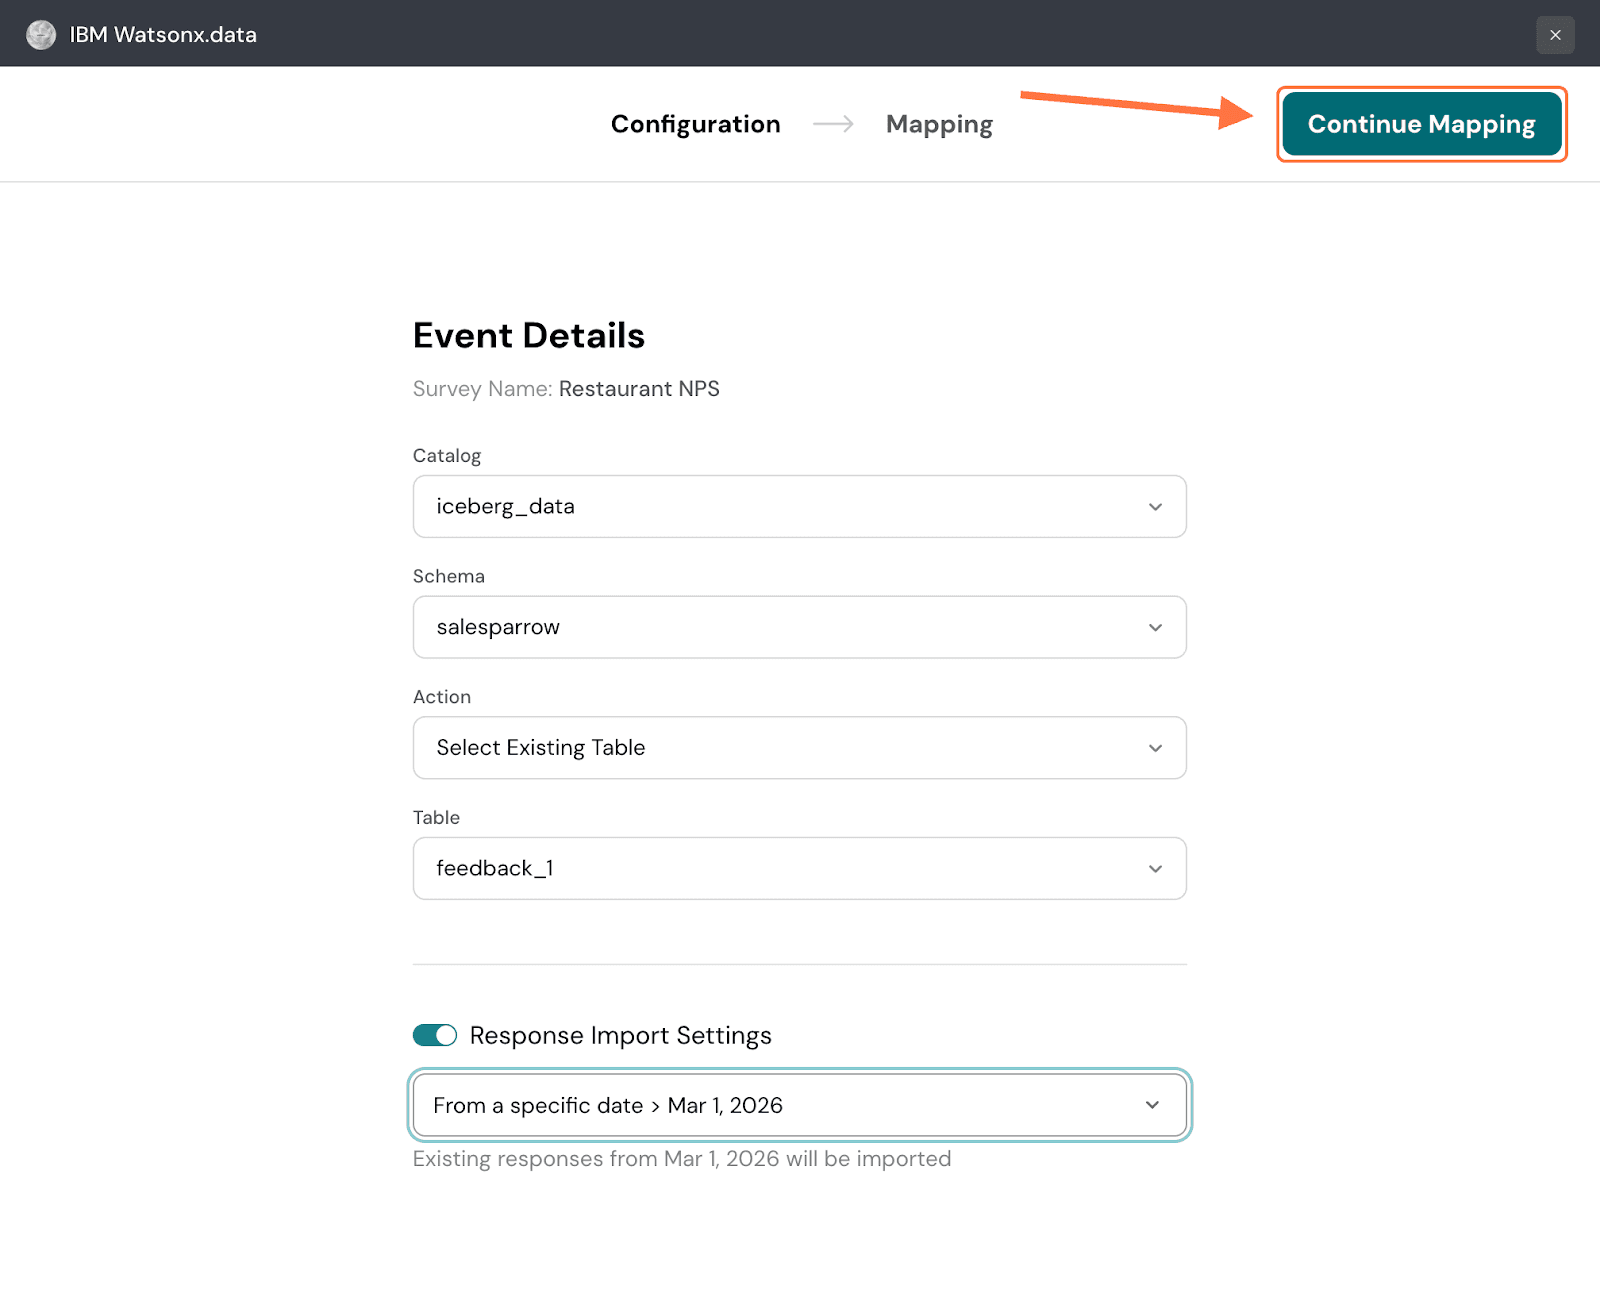Viewport: 1600px width, 1305px height.
Task: Close the IBM Watsonx.data dialog
Action: click(1555, 35)
